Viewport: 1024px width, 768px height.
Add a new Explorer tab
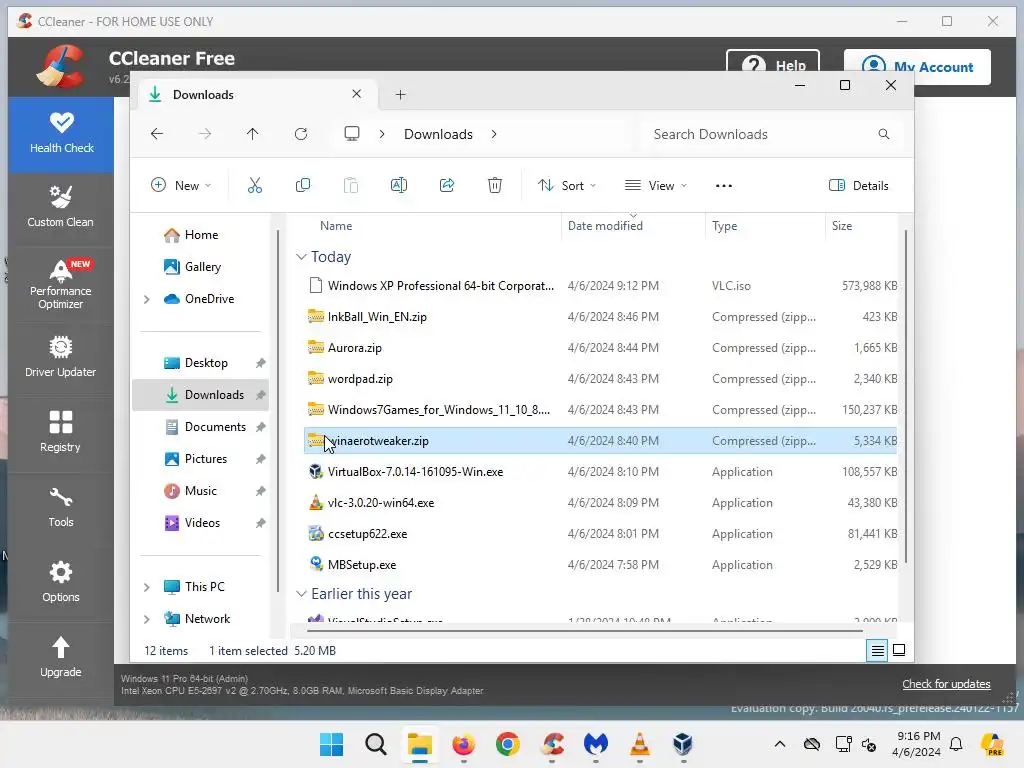pos(400,95)
